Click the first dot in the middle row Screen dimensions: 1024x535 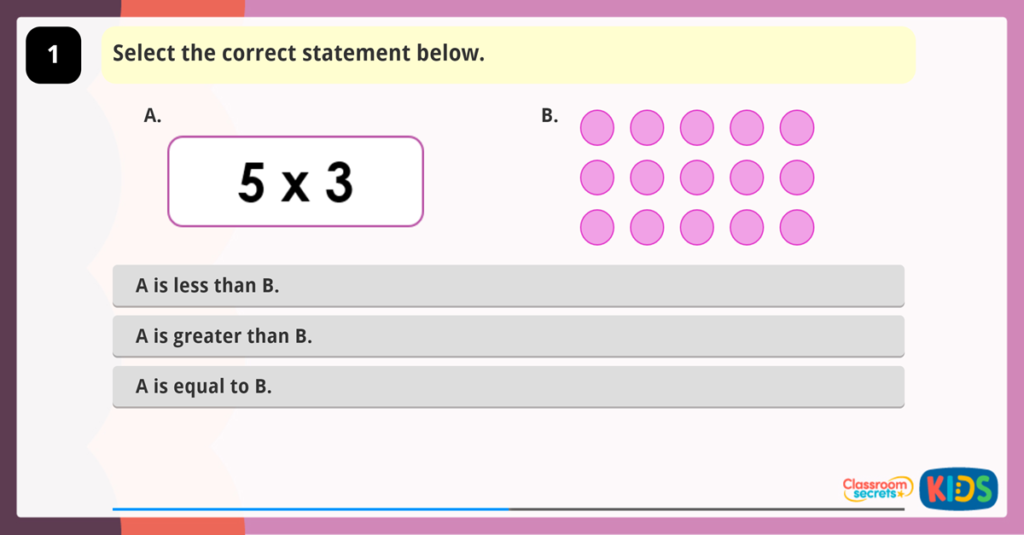pyautogui.click(x=597, y=178)
